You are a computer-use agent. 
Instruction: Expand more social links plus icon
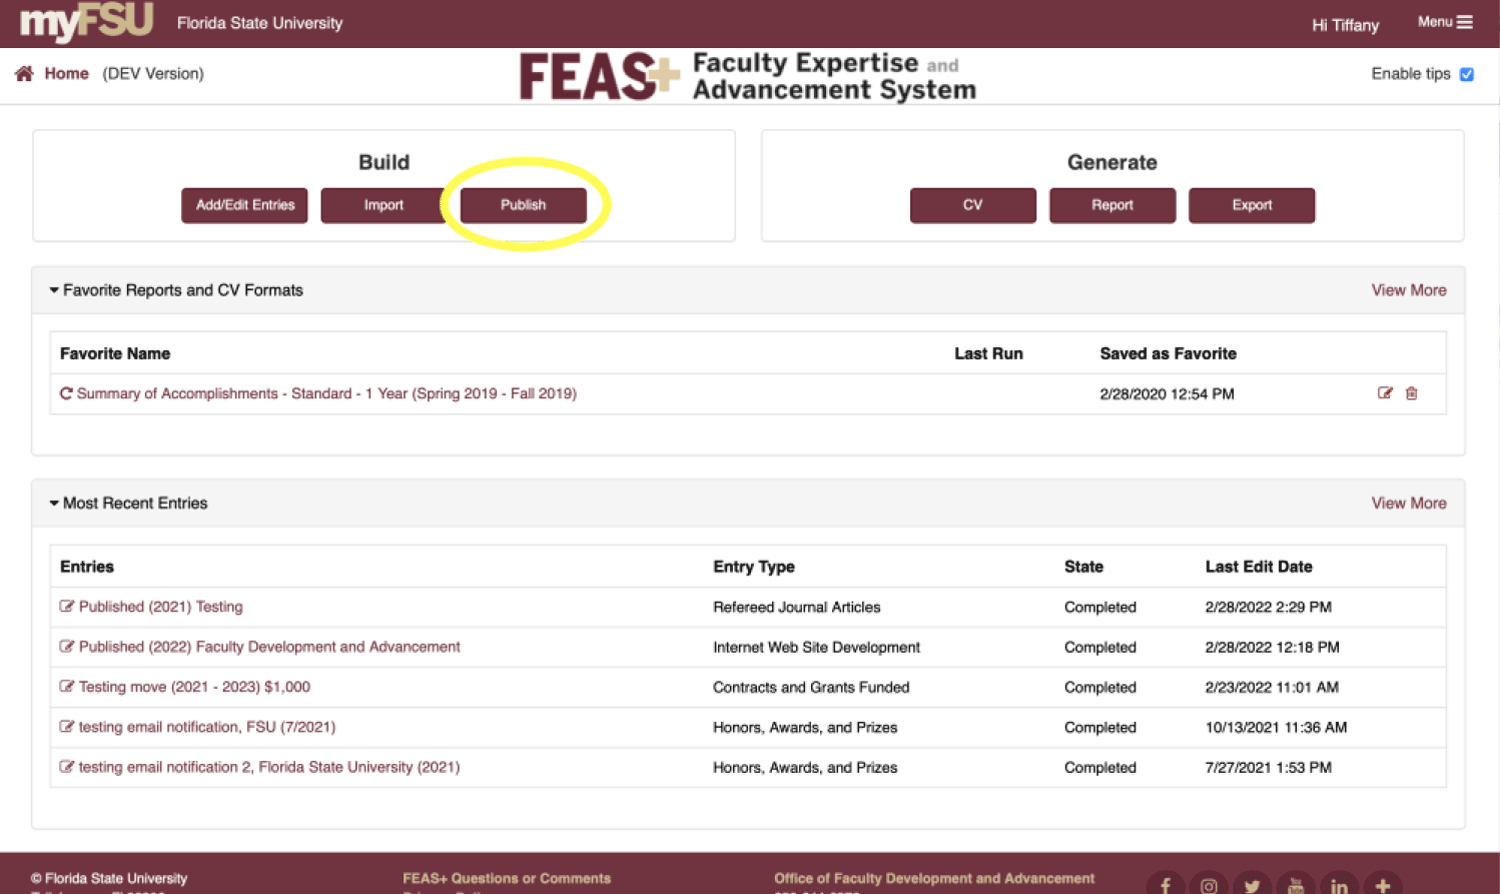click(x=1383, y=885)
